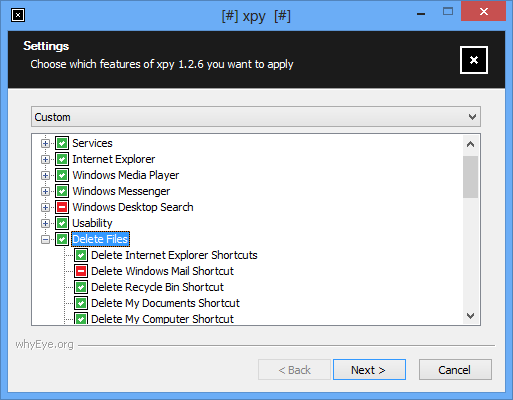Toggle the Delete Files checkbox
This screenshot has width=513, height=400.
coord(62,239)
